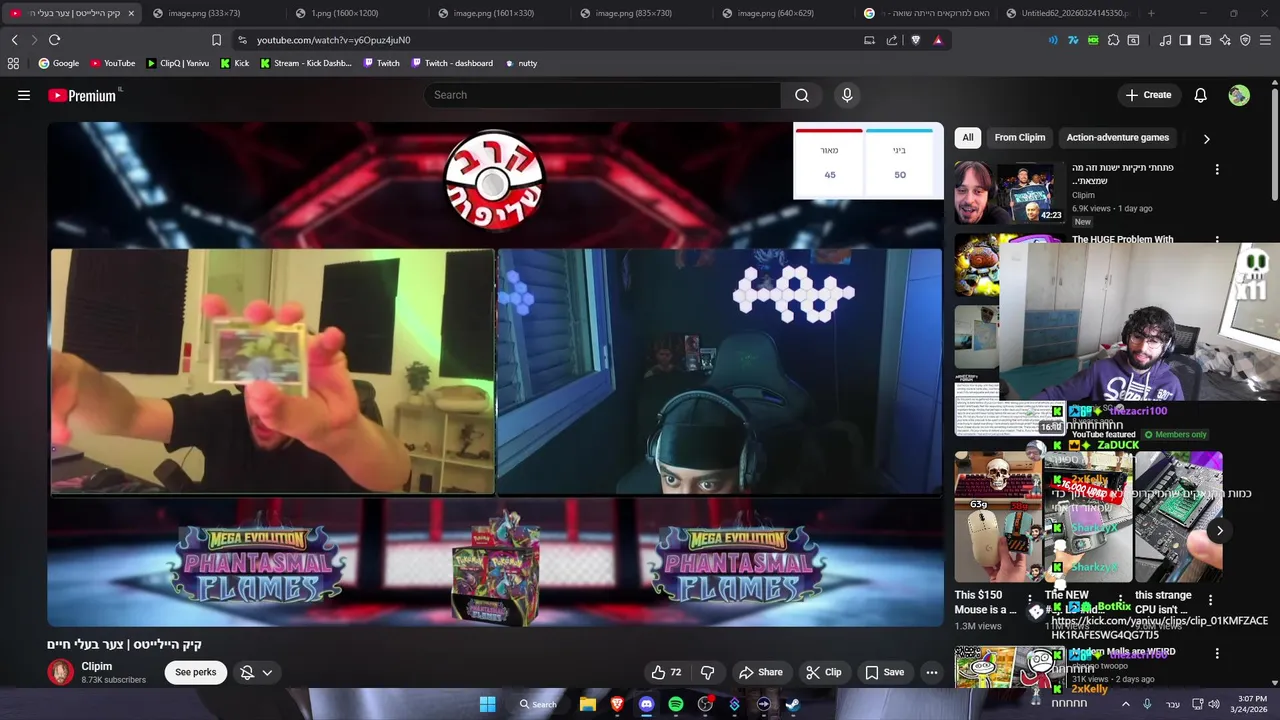Like the video with thumbs up
Image resolution: width=1280 pixels, height=720 pixels.
coord(666,672)
